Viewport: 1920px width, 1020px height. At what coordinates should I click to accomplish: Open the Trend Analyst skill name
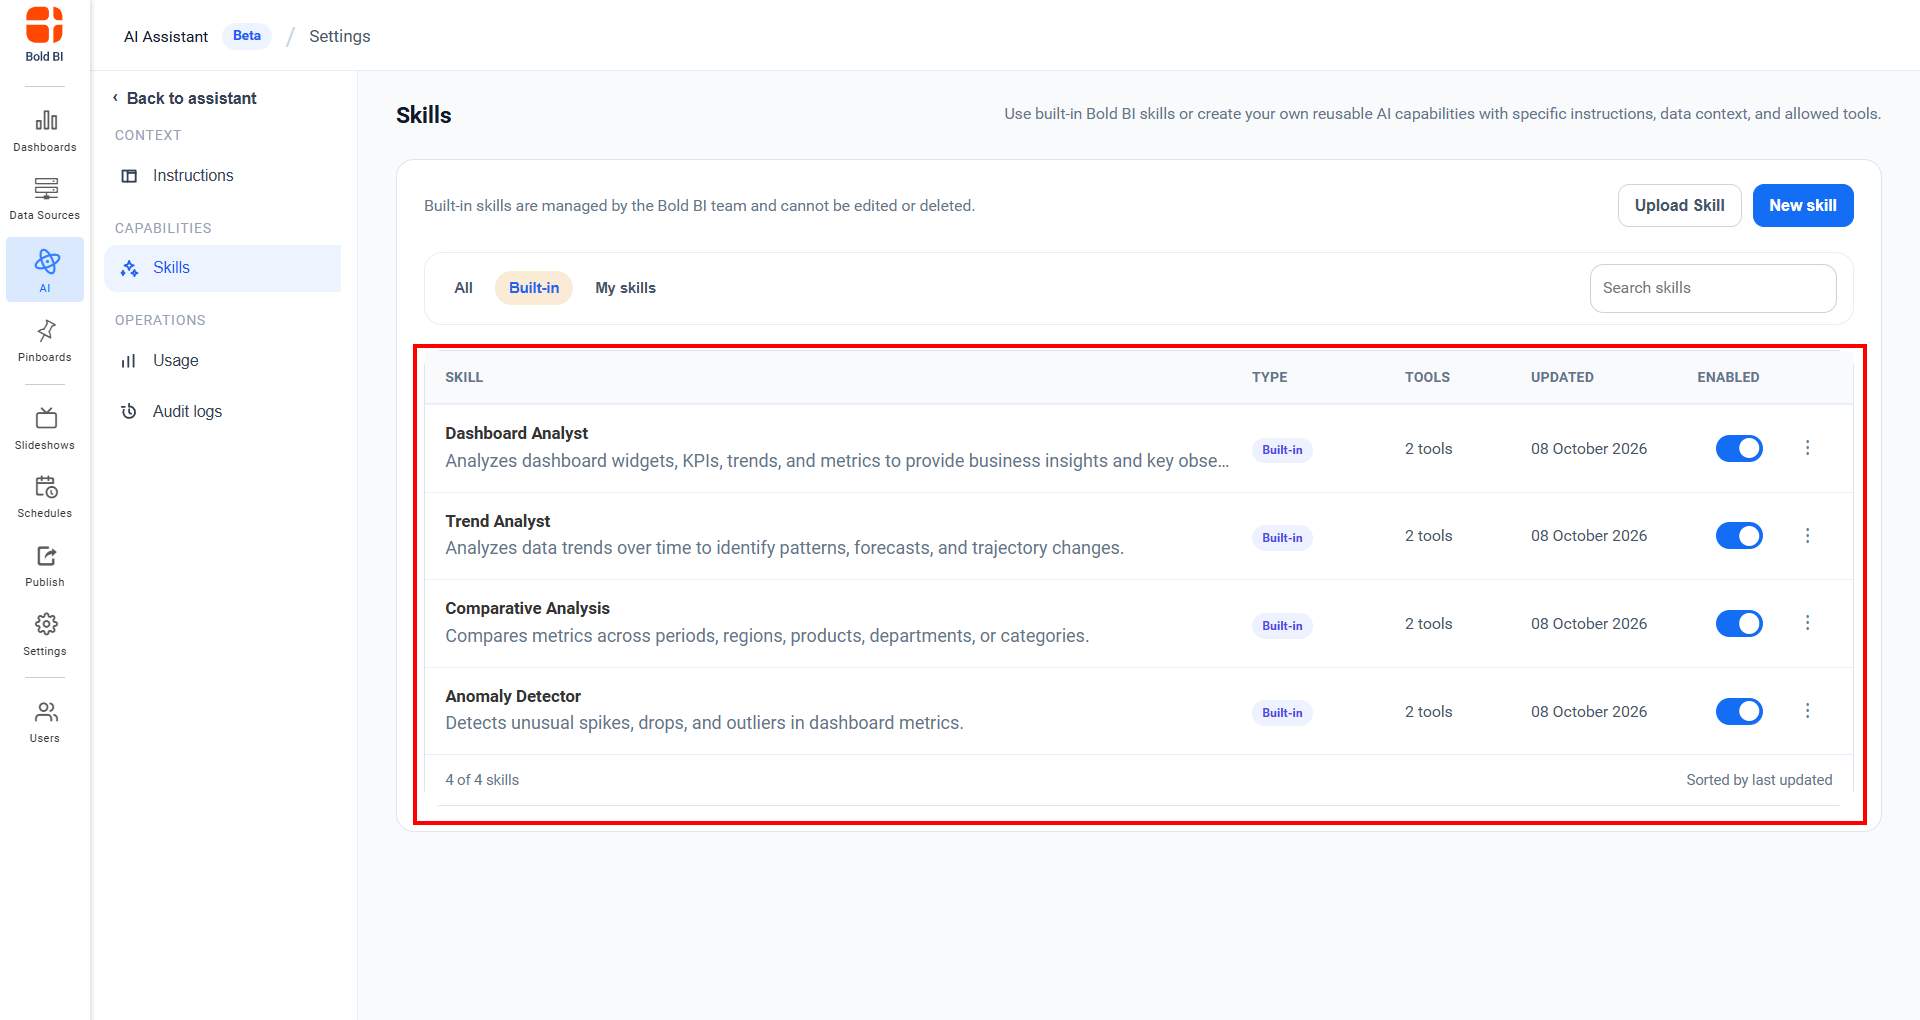(x=497, y=521)
